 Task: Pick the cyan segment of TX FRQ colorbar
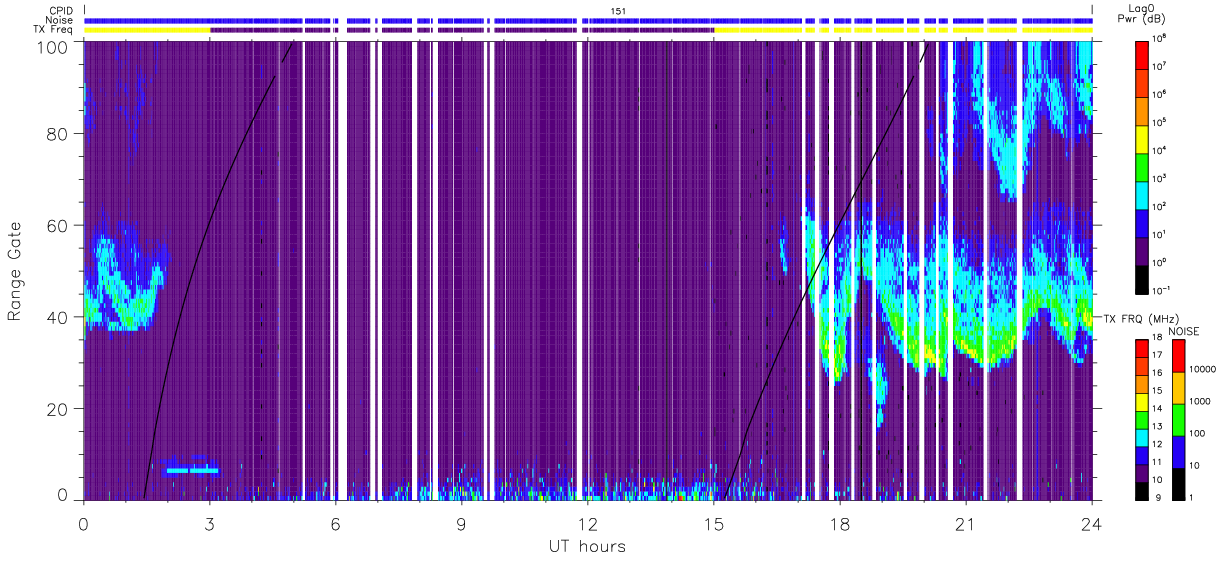(1142, 436)
